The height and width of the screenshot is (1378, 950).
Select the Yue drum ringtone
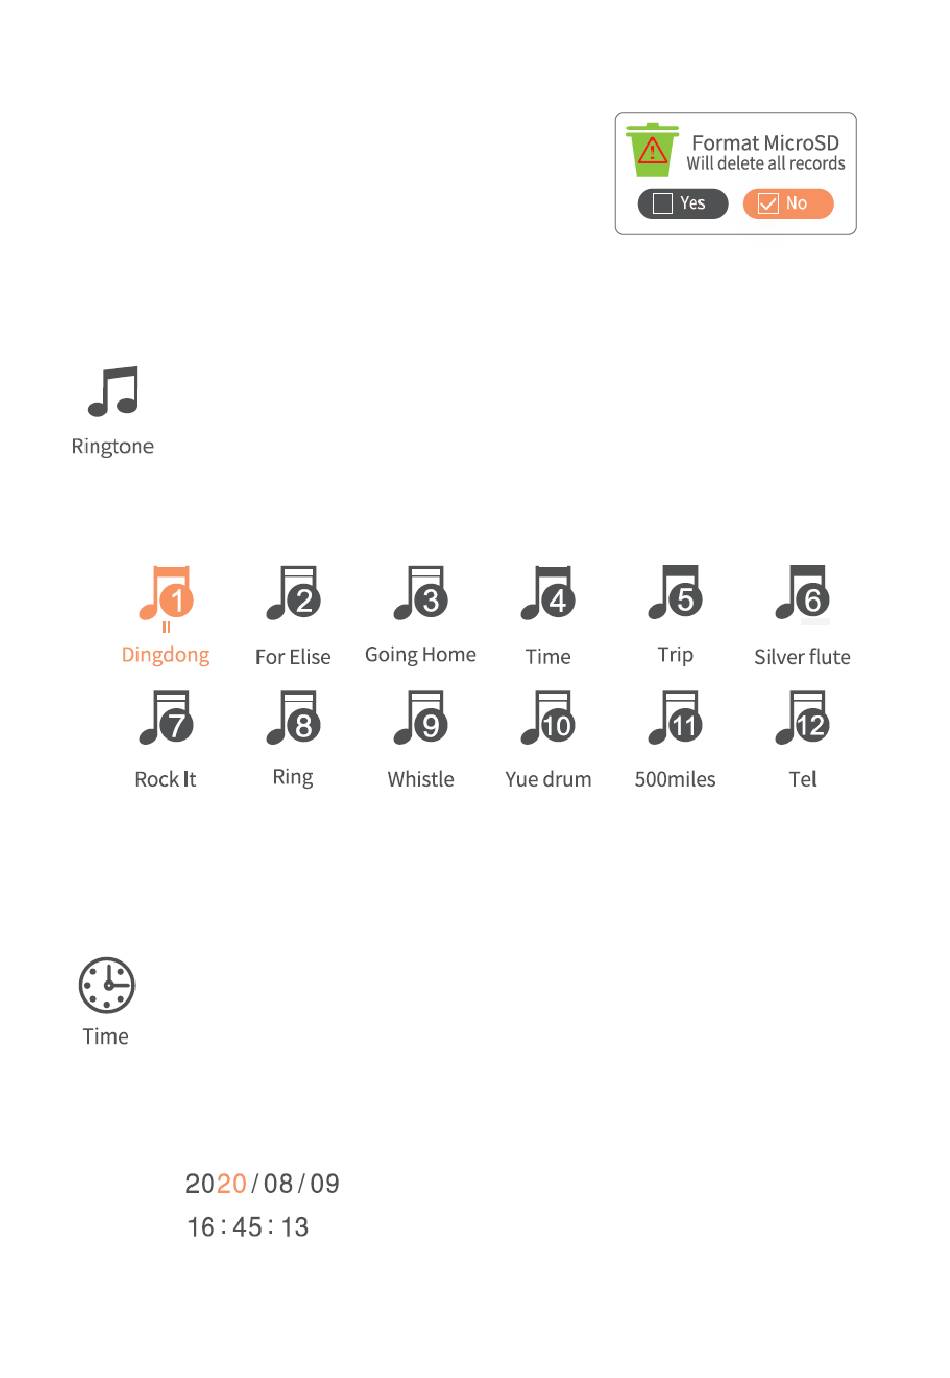[547, 718]
